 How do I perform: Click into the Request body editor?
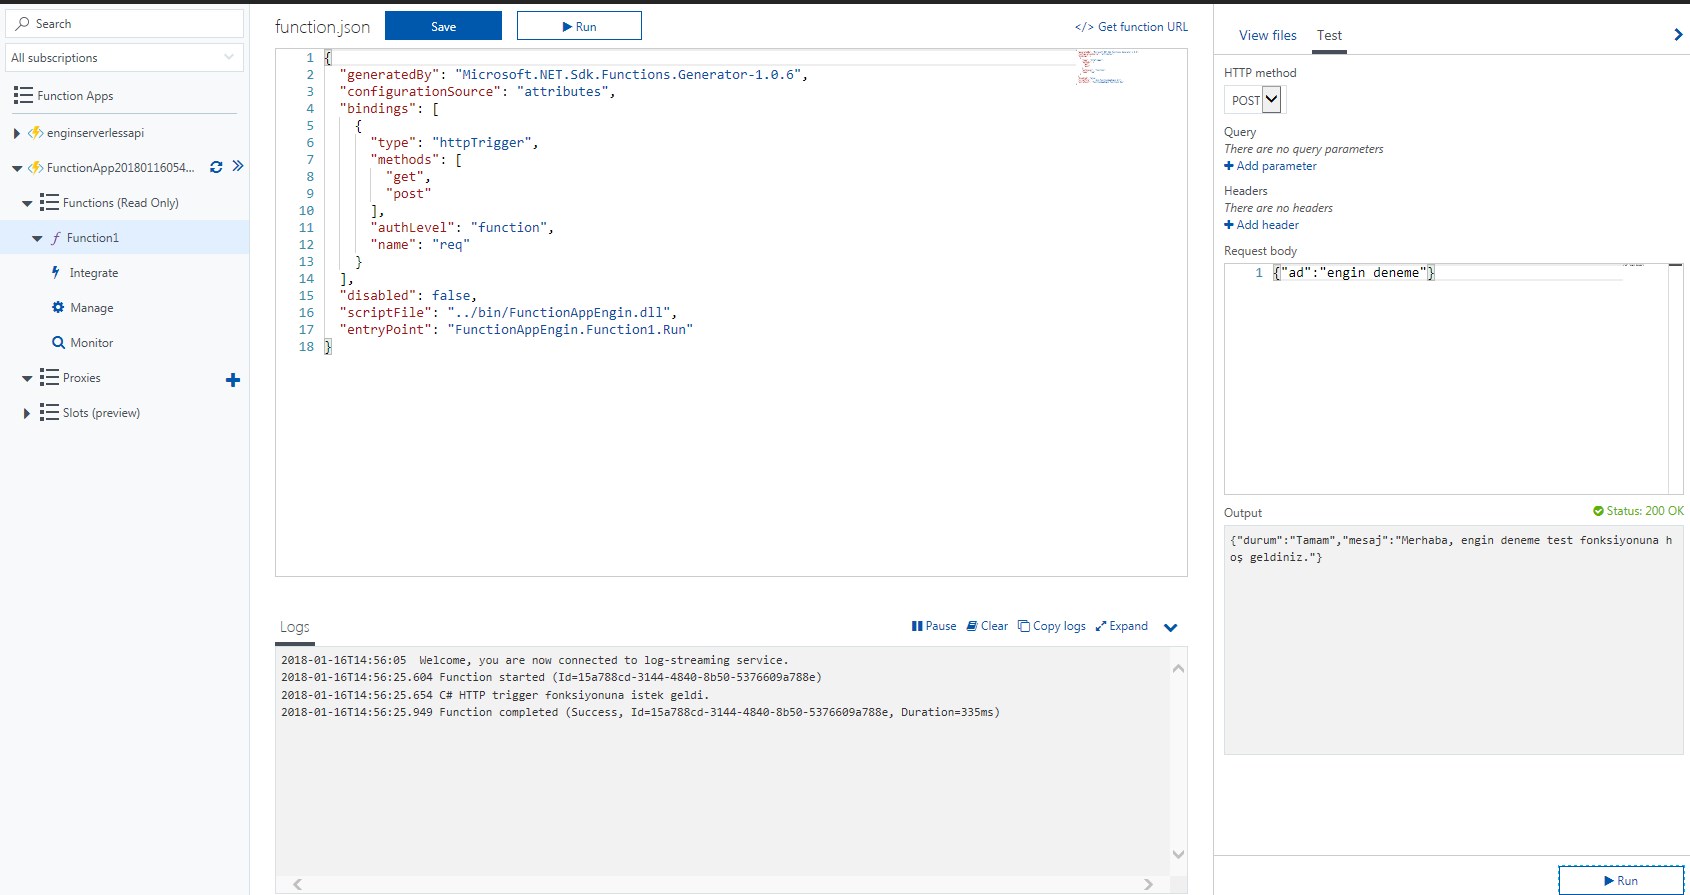click(x=1446, y=378)
